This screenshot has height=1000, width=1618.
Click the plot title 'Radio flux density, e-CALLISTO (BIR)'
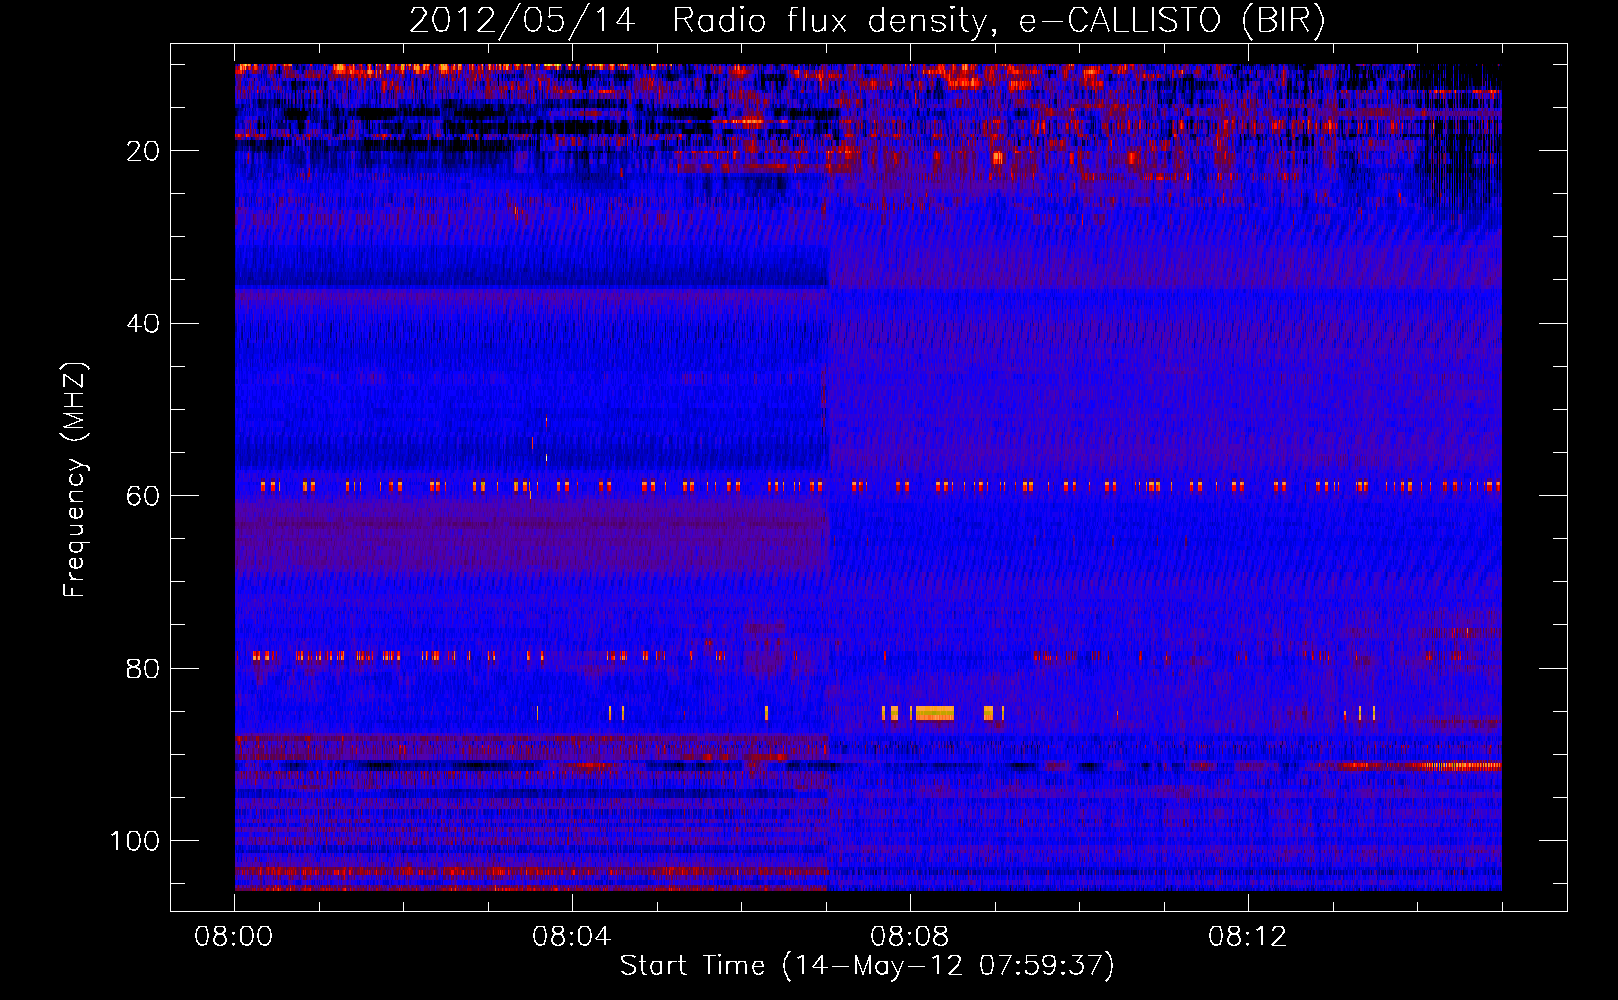coord(998,20)
